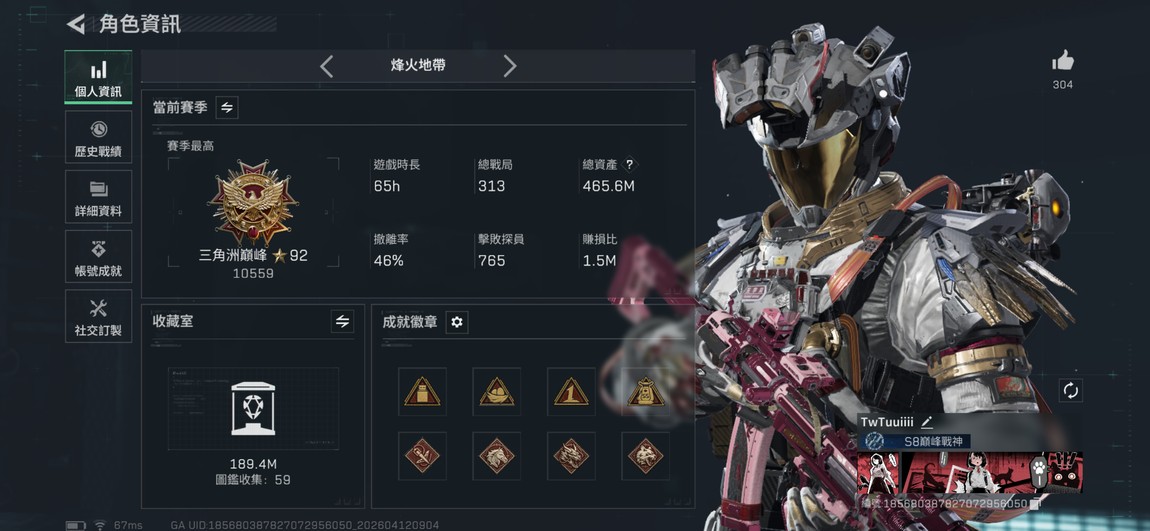Toggle the 當前賽季 season switch button
The image size is (1150, 531).
click(227, 107)
